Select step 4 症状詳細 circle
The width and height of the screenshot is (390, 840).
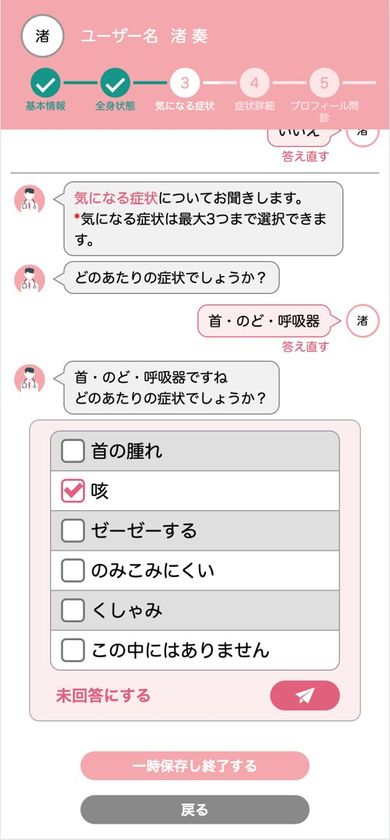[x=254, y=83]
